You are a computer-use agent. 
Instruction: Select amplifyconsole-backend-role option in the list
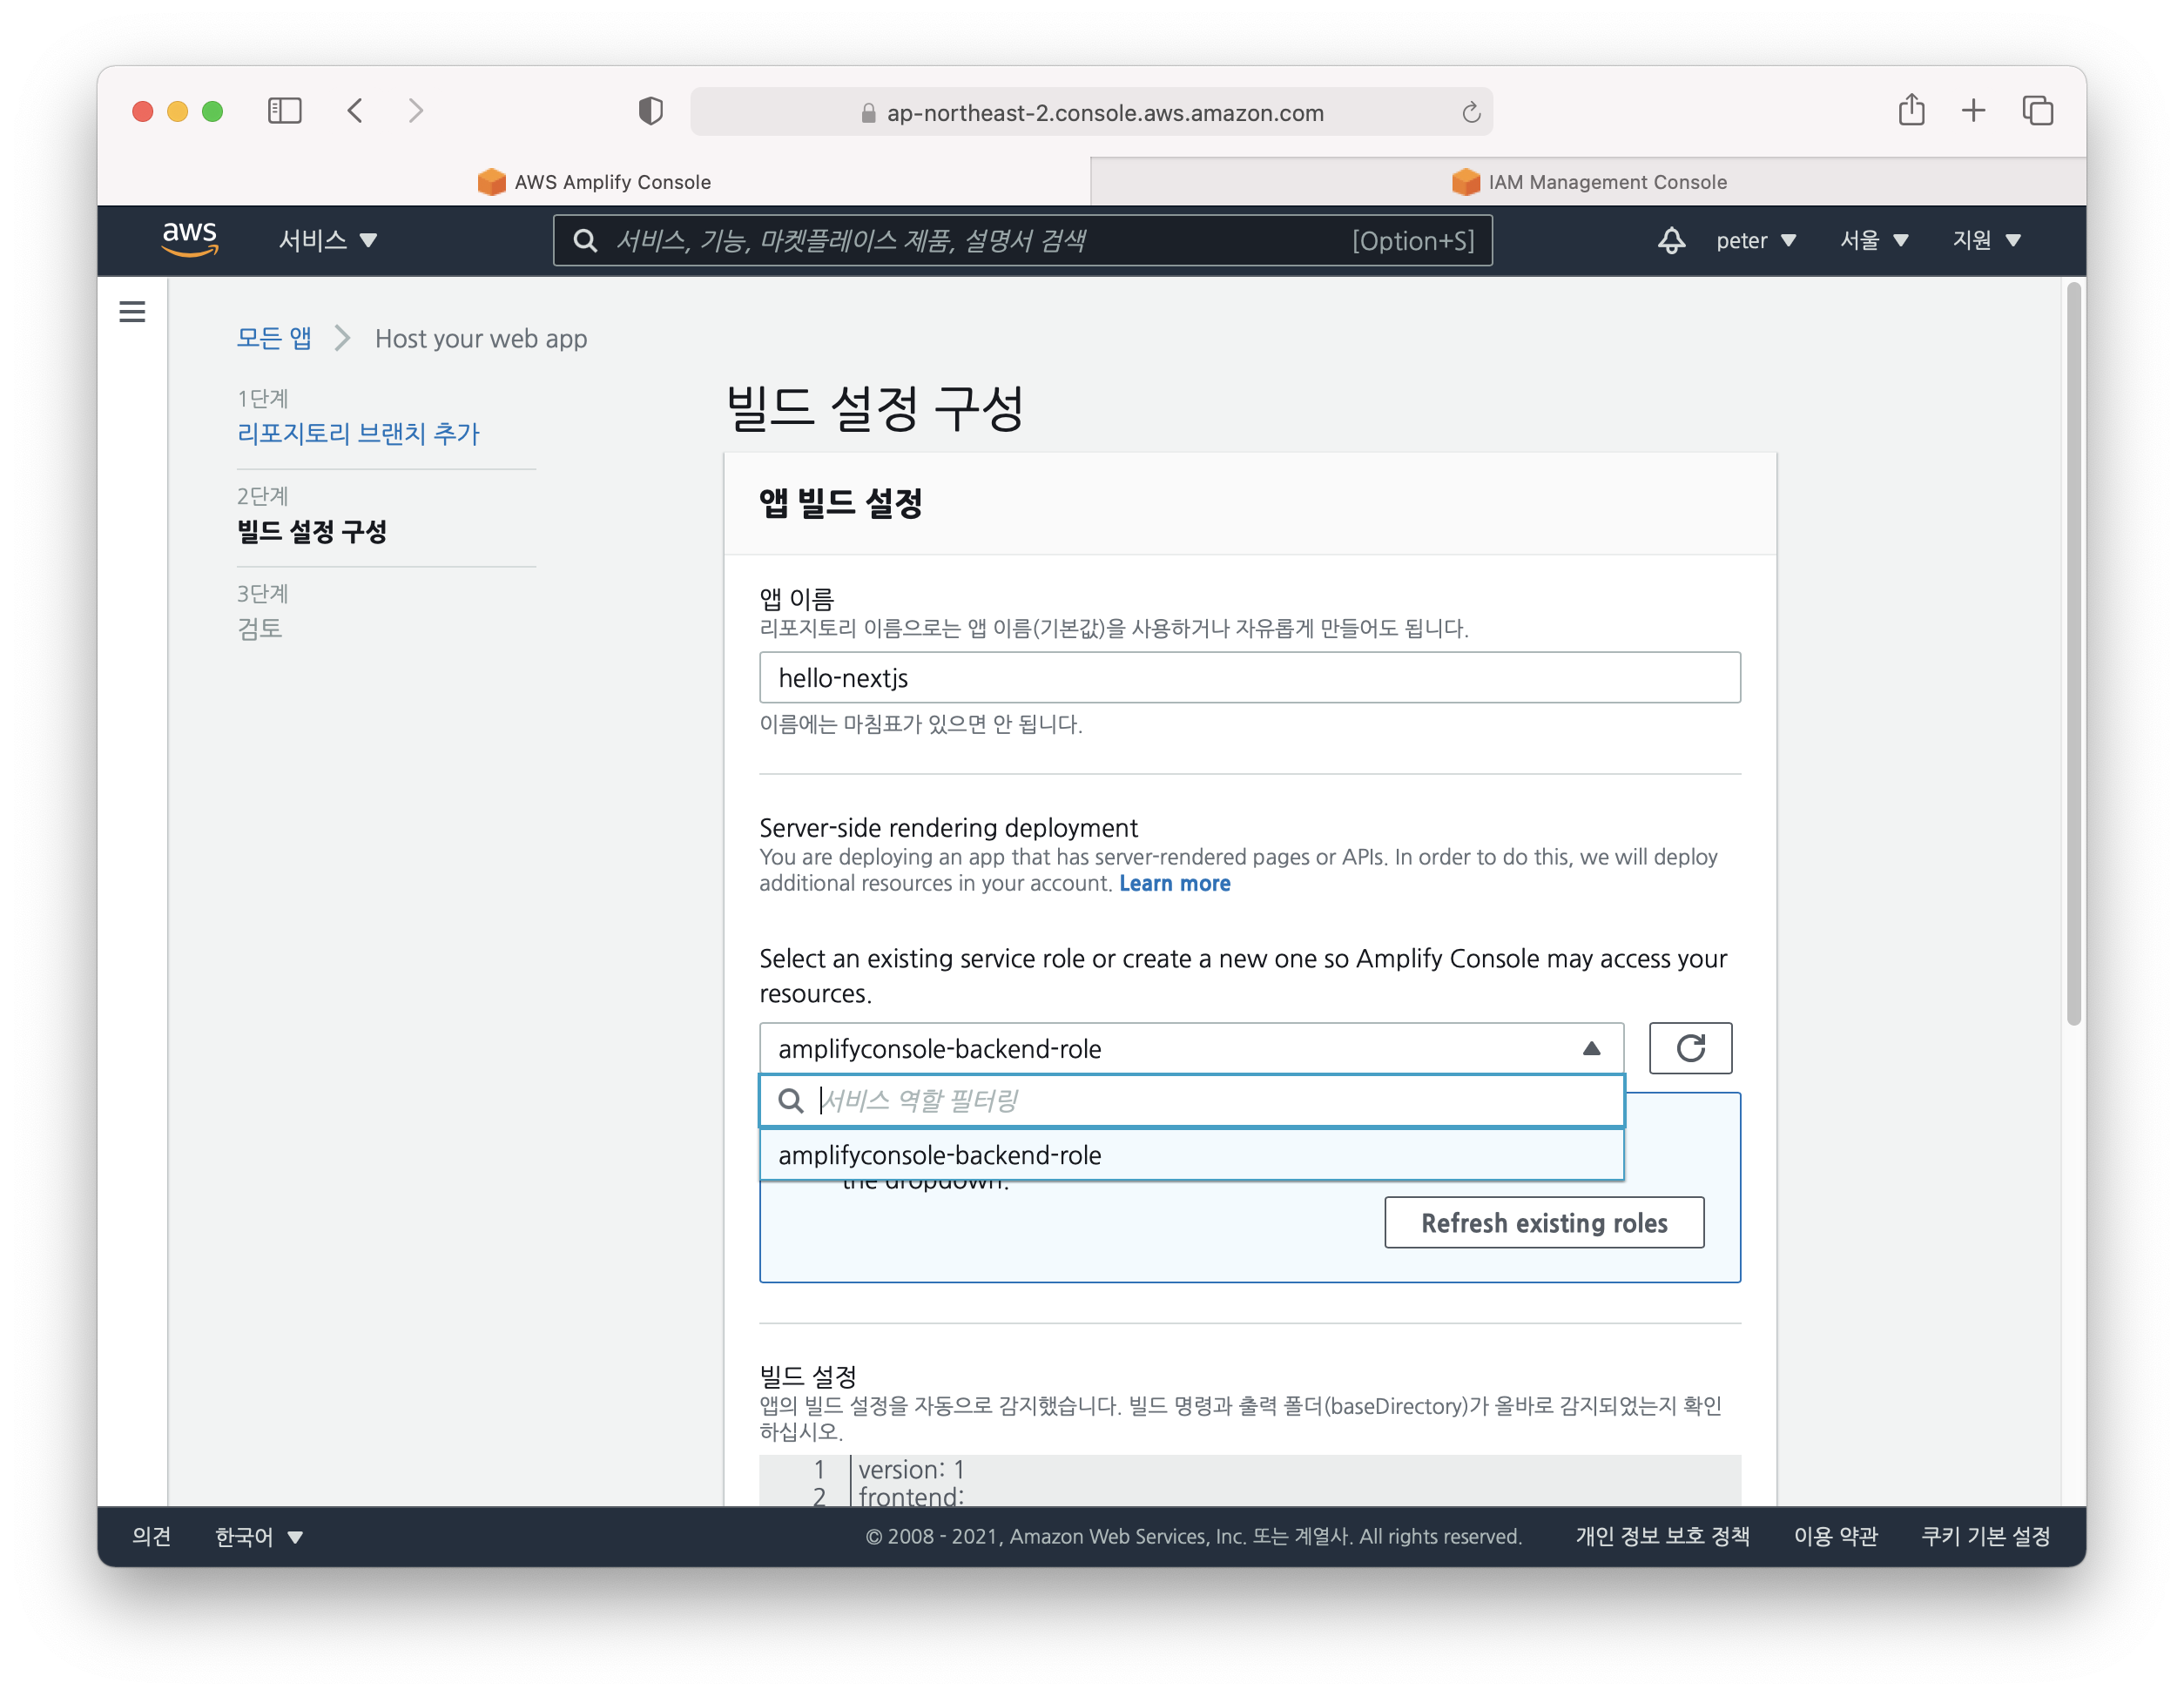tap(939, 1155)
